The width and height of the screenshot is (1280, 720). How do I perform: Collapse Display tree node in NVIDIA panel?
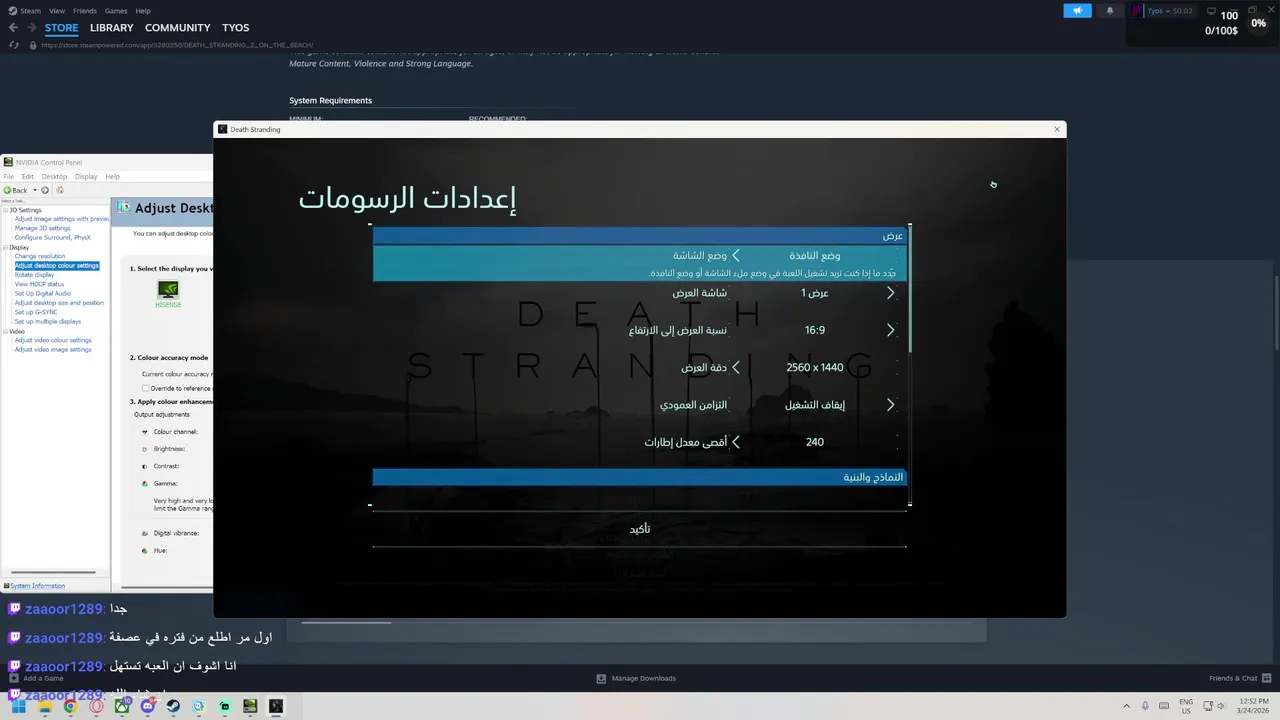(x=5, y=247)
